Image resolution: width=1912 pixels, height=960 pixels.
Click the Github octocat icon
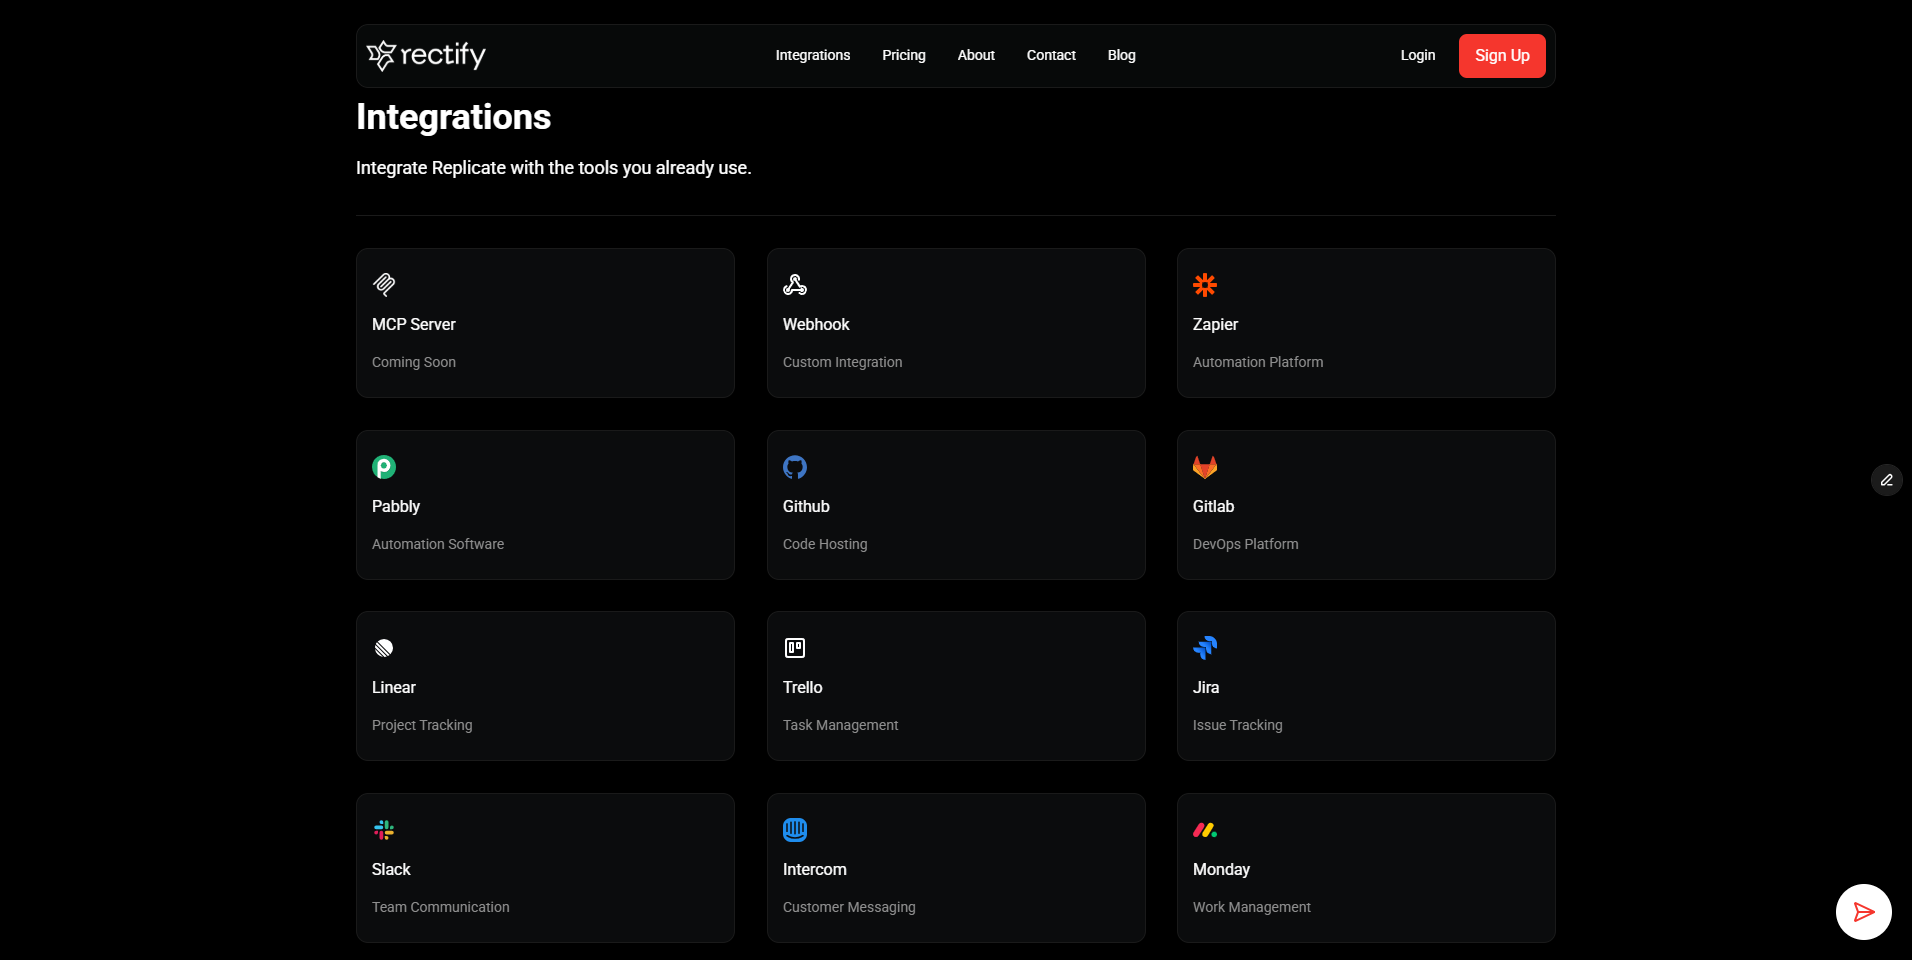[x=795, y=467]
